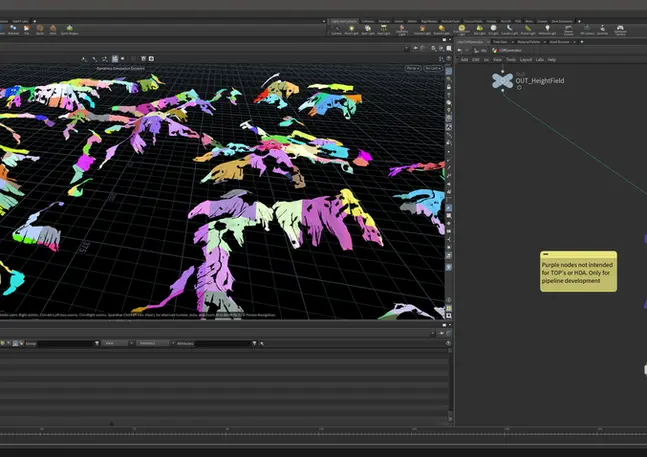The image size is (647, 457).
Task: Open the Persp viewport camera dropdown
Action: click(412, 68)
